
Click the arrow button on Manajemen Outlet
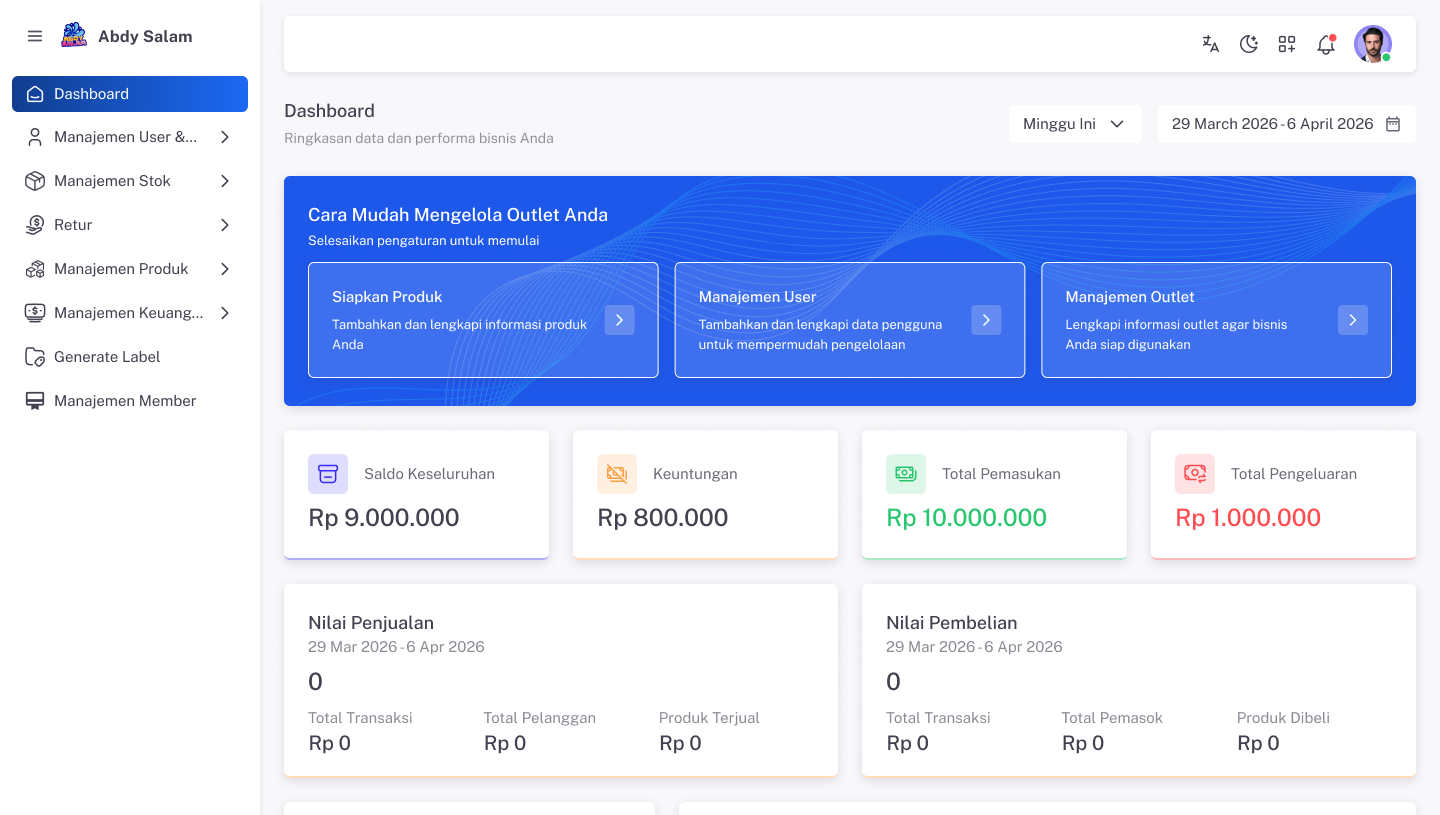[1353, 320]
